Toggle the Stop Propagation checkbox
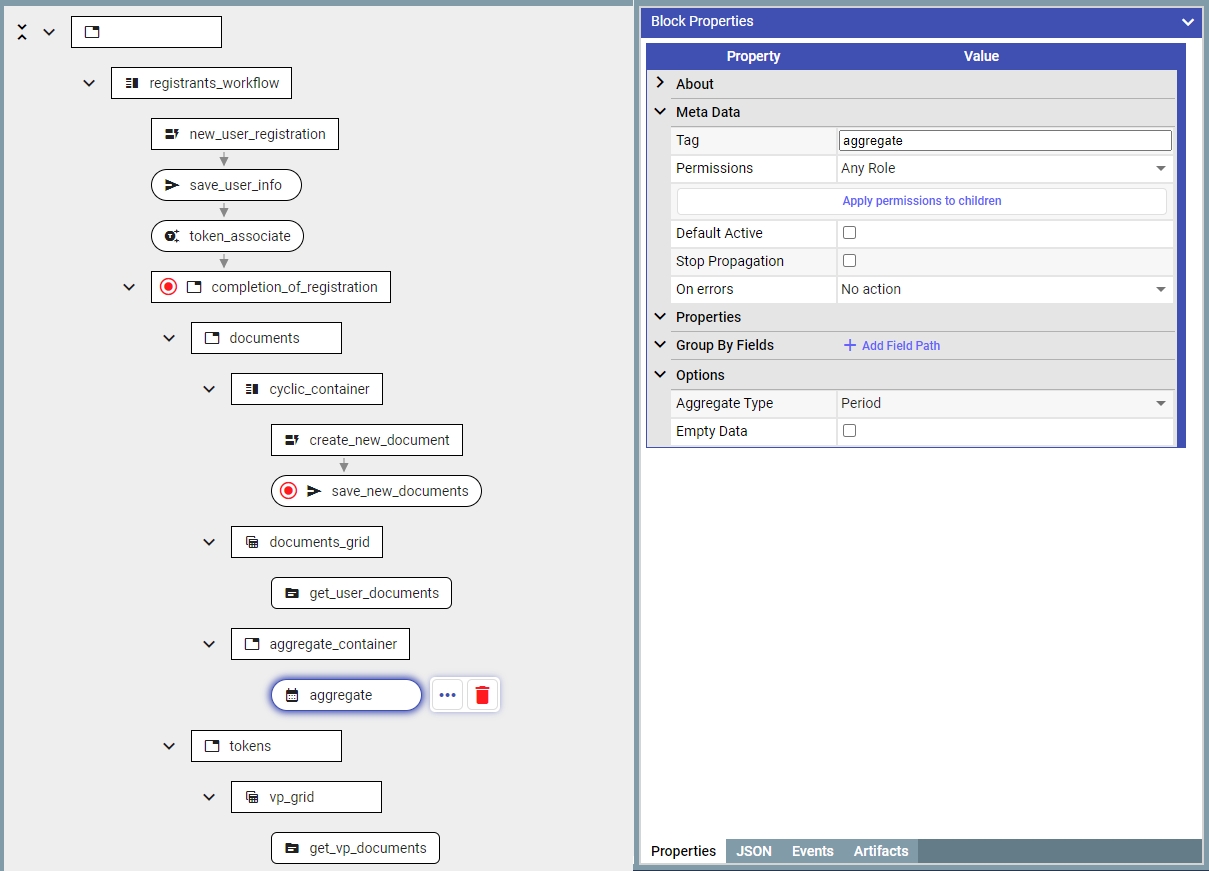Viewport: 1209px width, 871px height. 849,261
